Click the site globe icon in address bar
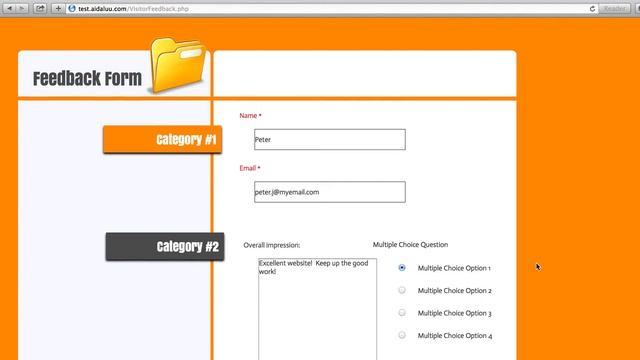Screen dimensions: 640x360 [x=72, y=8]
